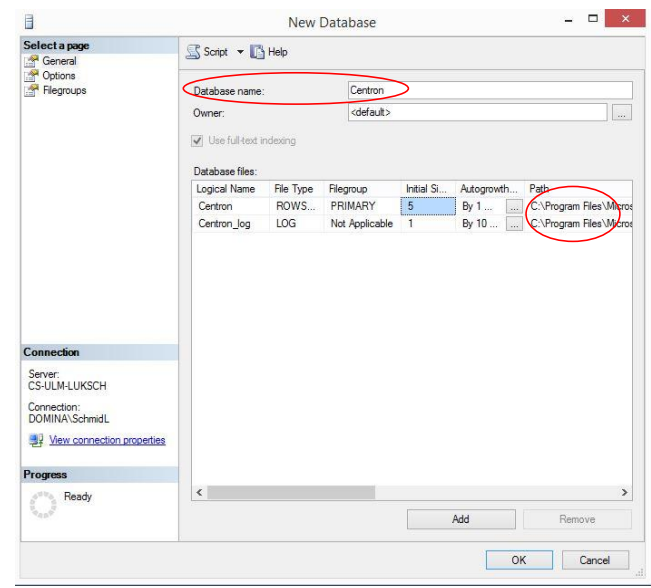The width and height of the screenshot is (651, 588).
Task: Open autogrowth settings for Centron file
Action: point(514,206)
